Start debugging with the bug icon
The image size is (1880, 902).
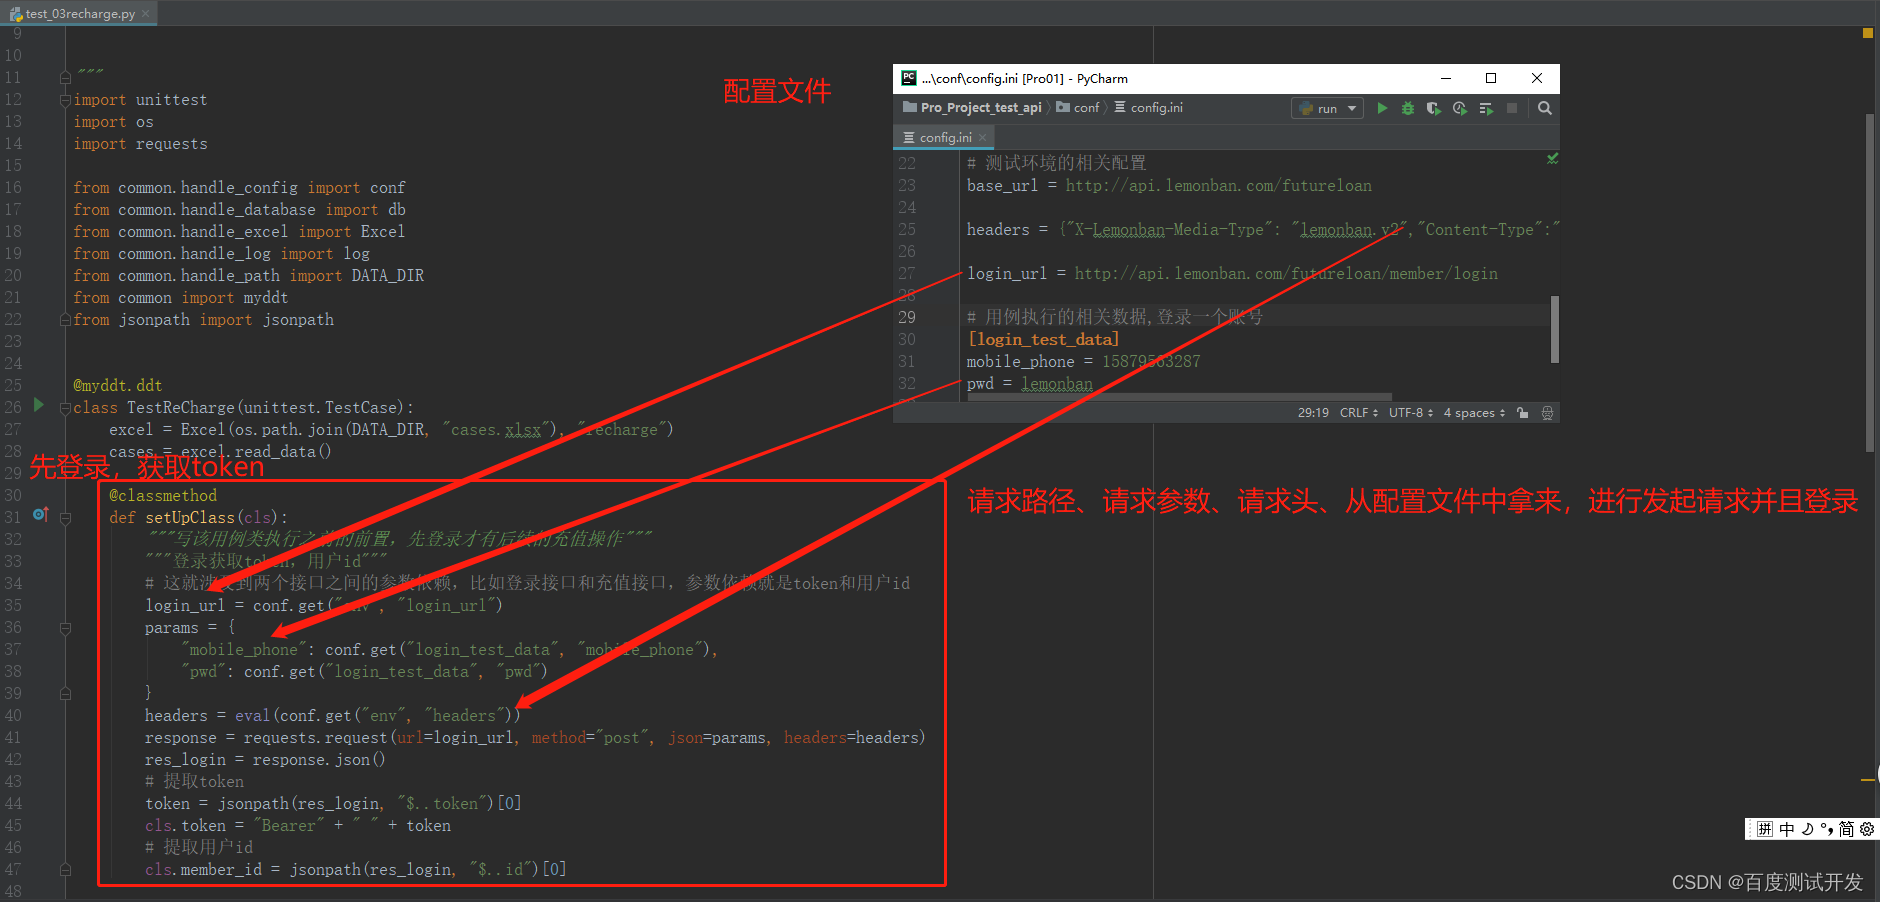(1408, 108)
